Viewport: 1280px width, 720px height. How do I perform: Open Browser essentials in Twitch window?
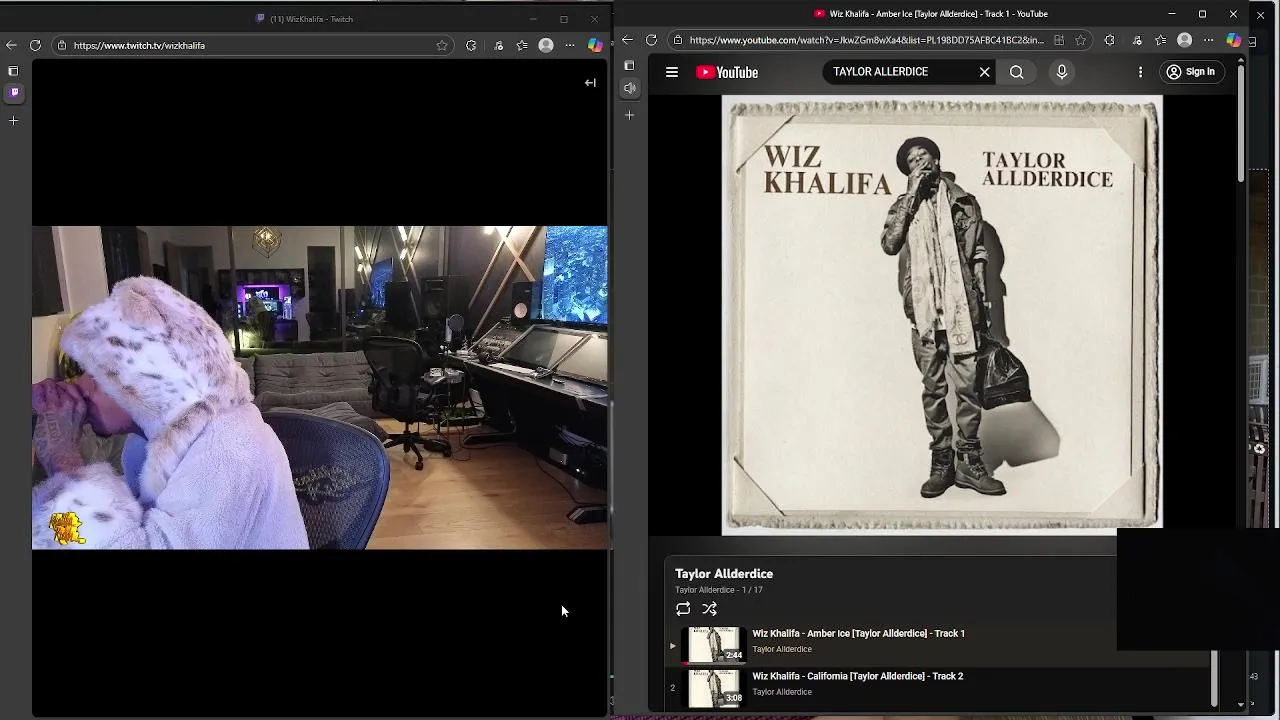tap(498, 45)
